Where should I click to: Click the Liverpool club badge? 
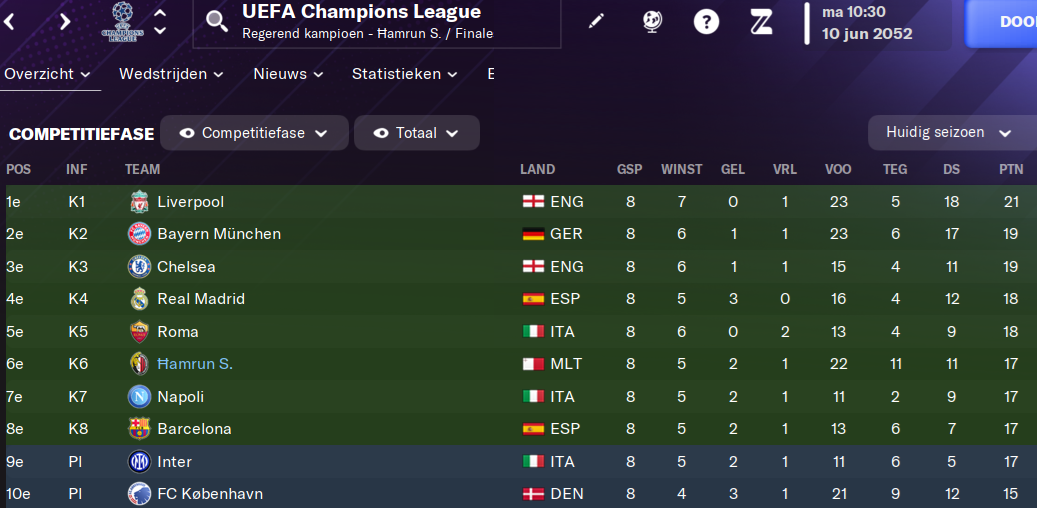point(139,202)
